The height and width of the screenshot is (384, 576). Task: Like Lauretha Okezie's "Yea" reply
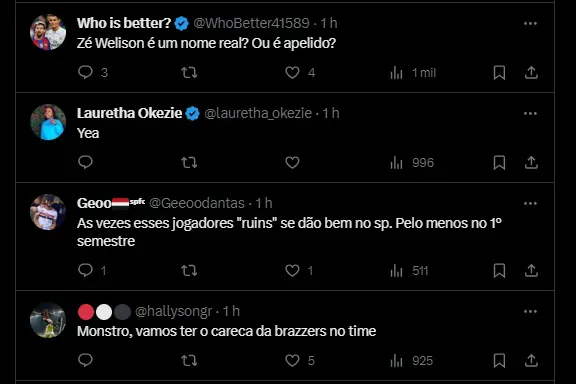tap(292, 162)
